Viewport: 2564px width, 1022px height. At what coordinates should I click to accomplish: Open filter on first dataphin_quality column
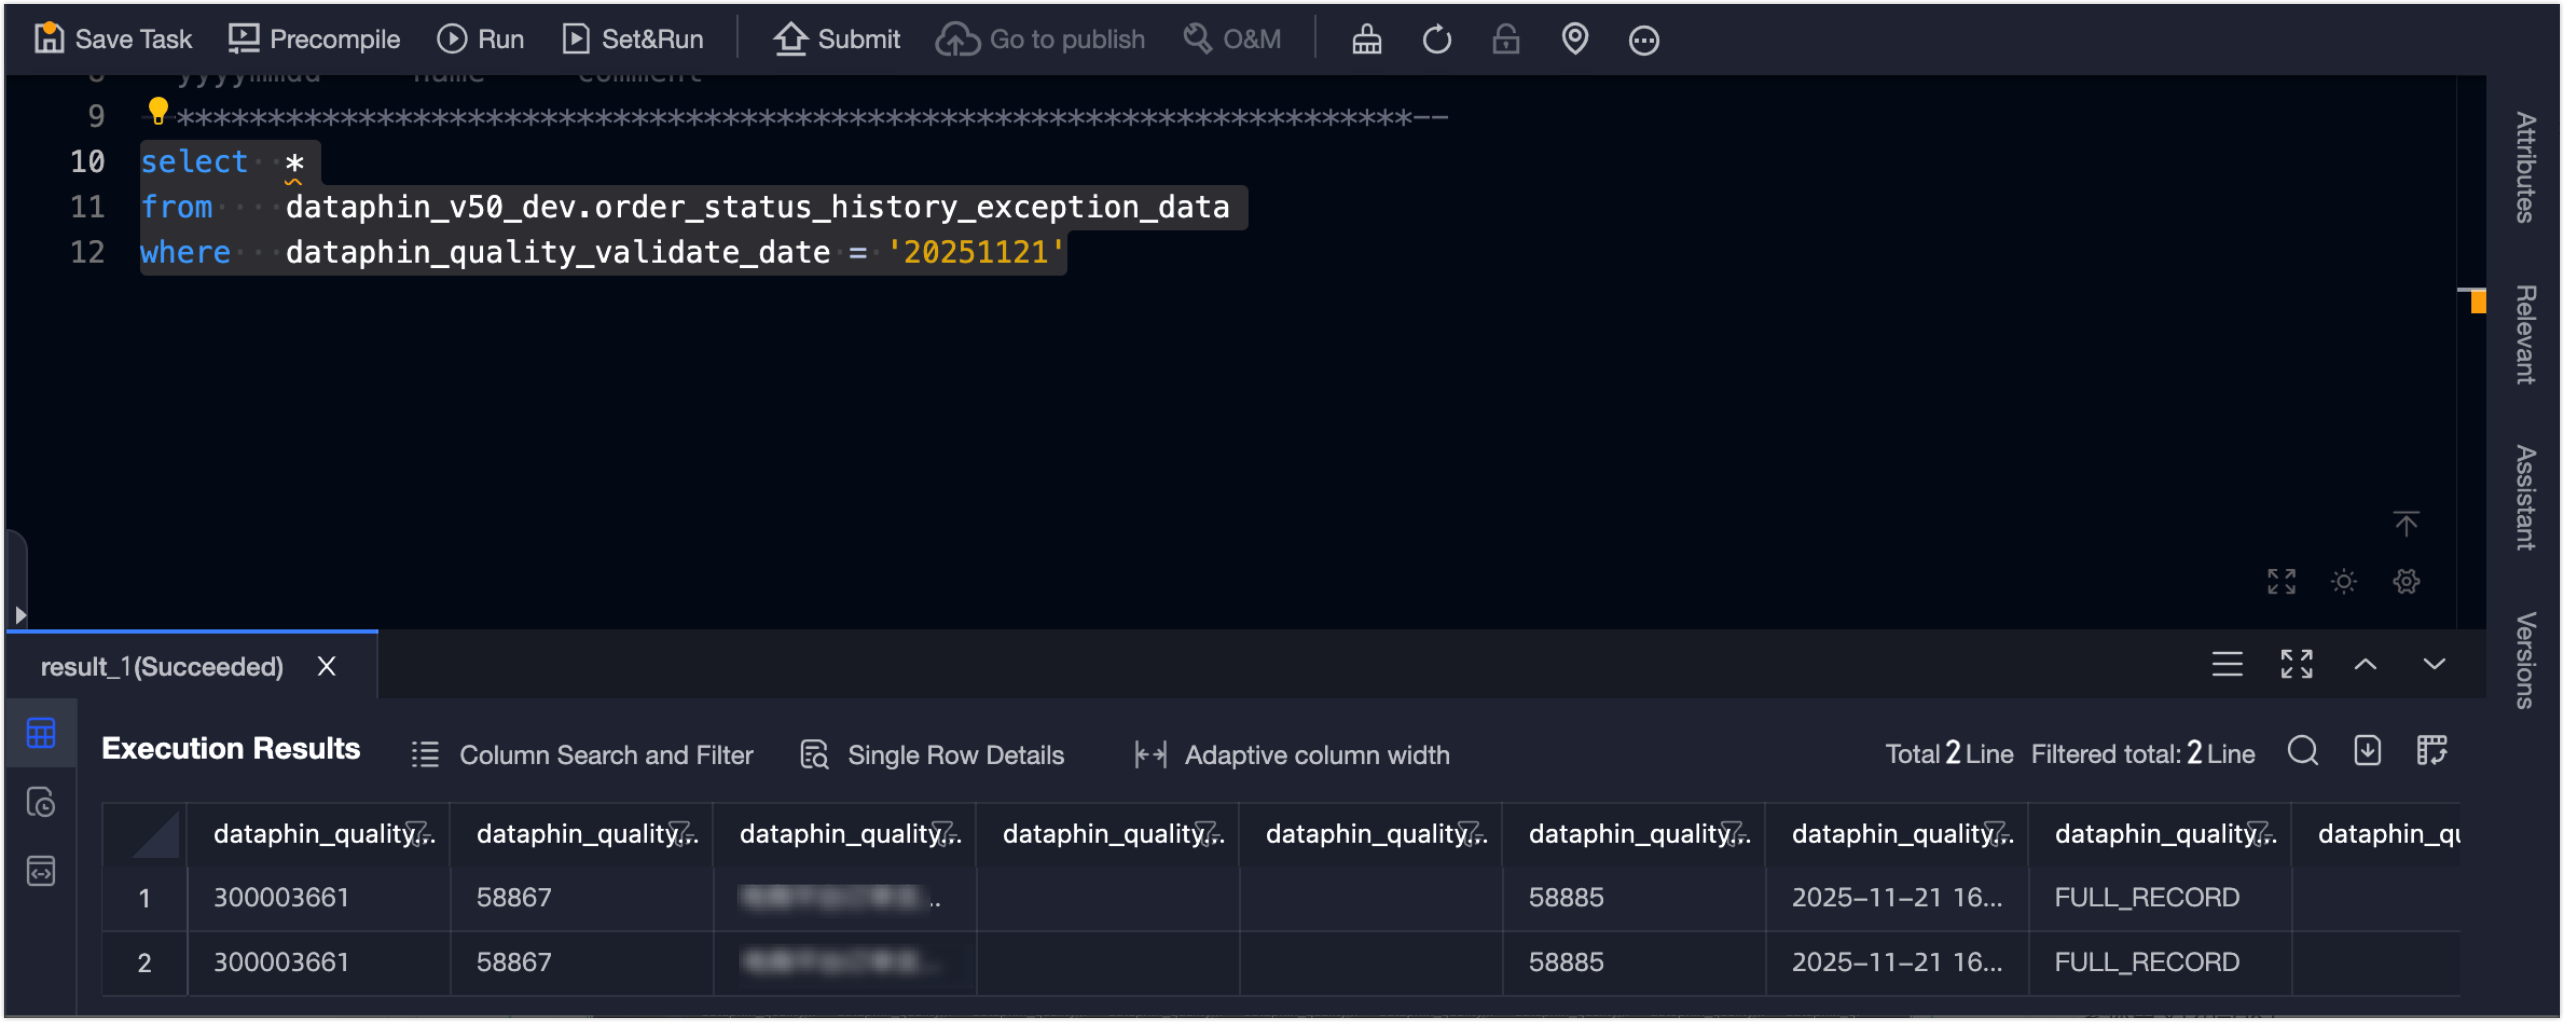(418, 833)
